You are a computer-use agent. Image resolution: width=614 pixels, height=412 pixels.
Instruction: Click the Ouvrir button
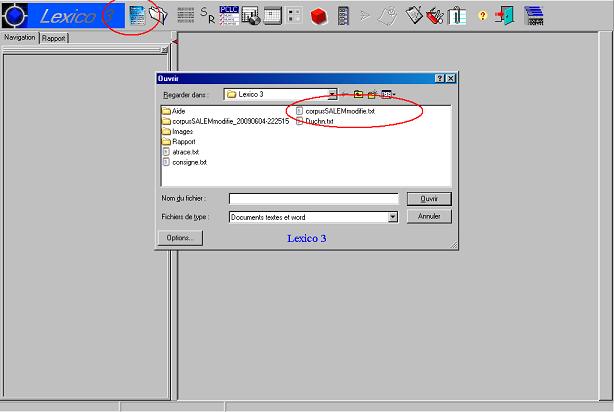click(x=429, y=199)
